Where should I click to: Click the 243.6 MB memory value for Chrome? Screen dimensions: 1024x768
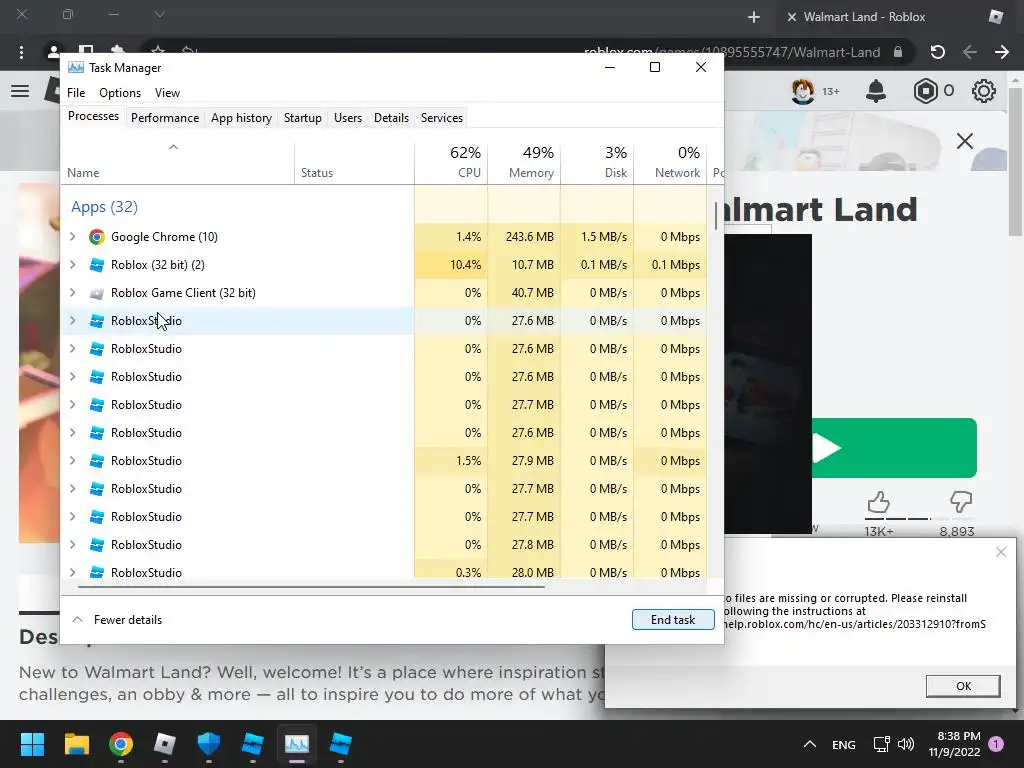[x=529, y=236]
